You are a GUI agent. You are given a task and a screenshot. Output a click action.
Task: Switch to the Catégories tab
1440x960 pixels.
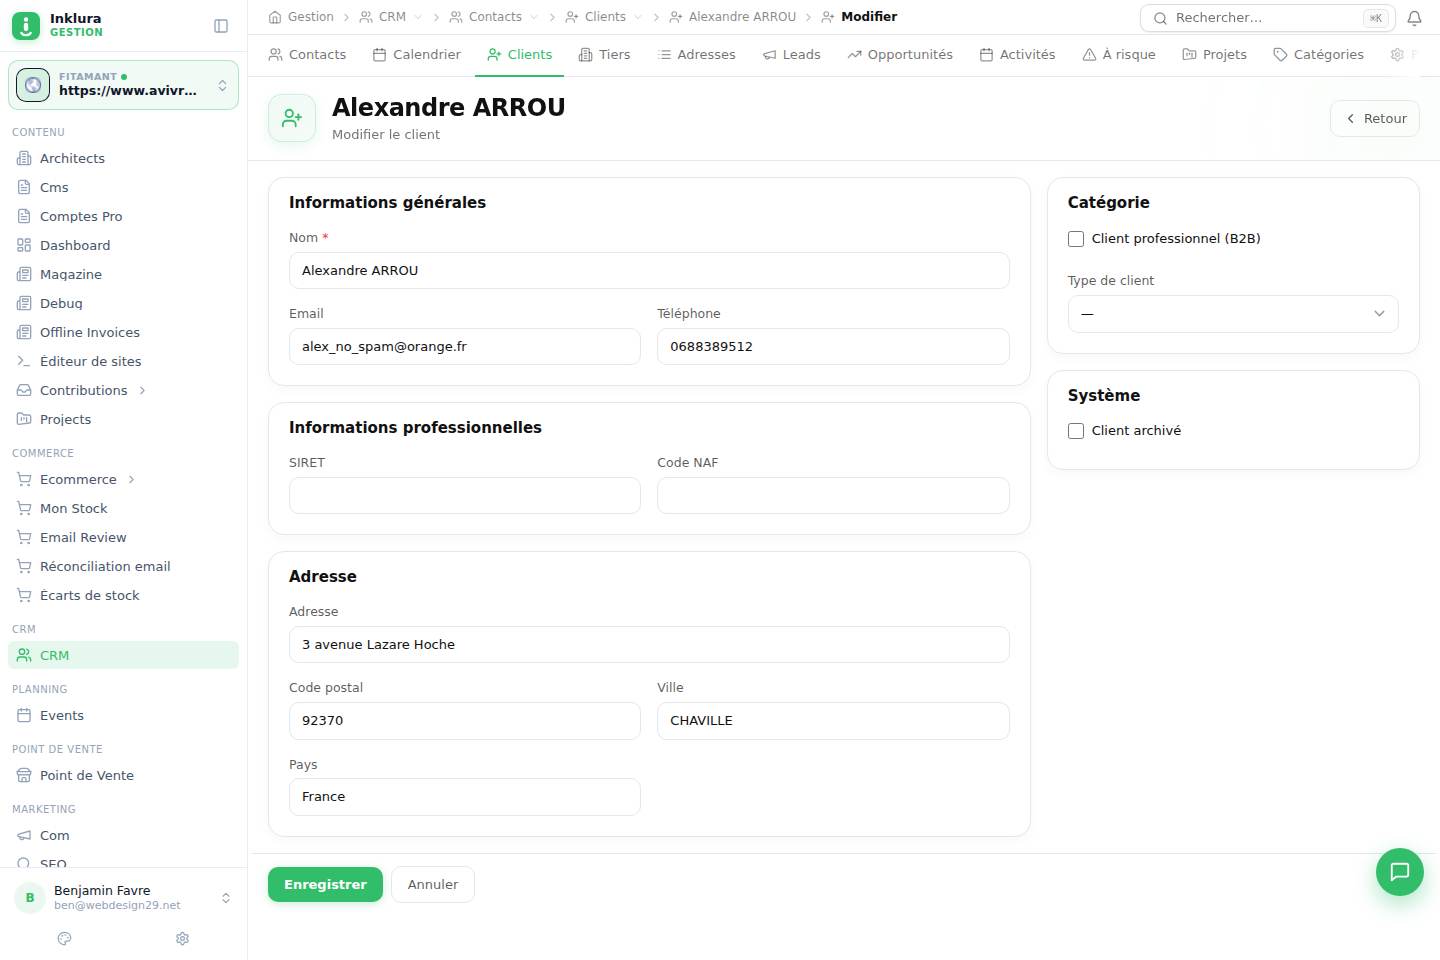[1318, 54]
